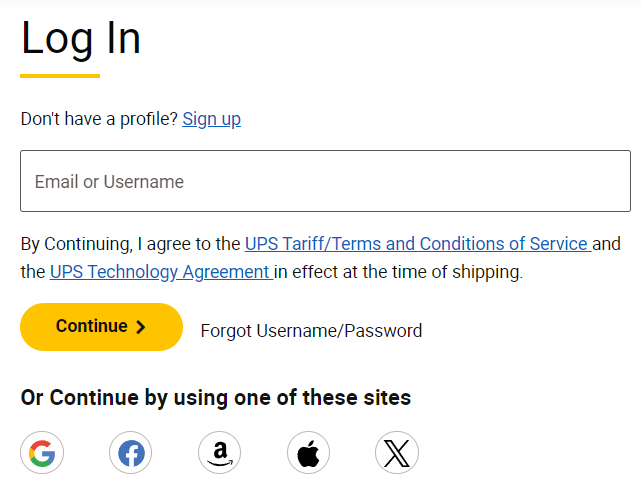Click the "Continue" label text inside the button
The width and height of the screenshot is (641, 487).
click(91, 326)
